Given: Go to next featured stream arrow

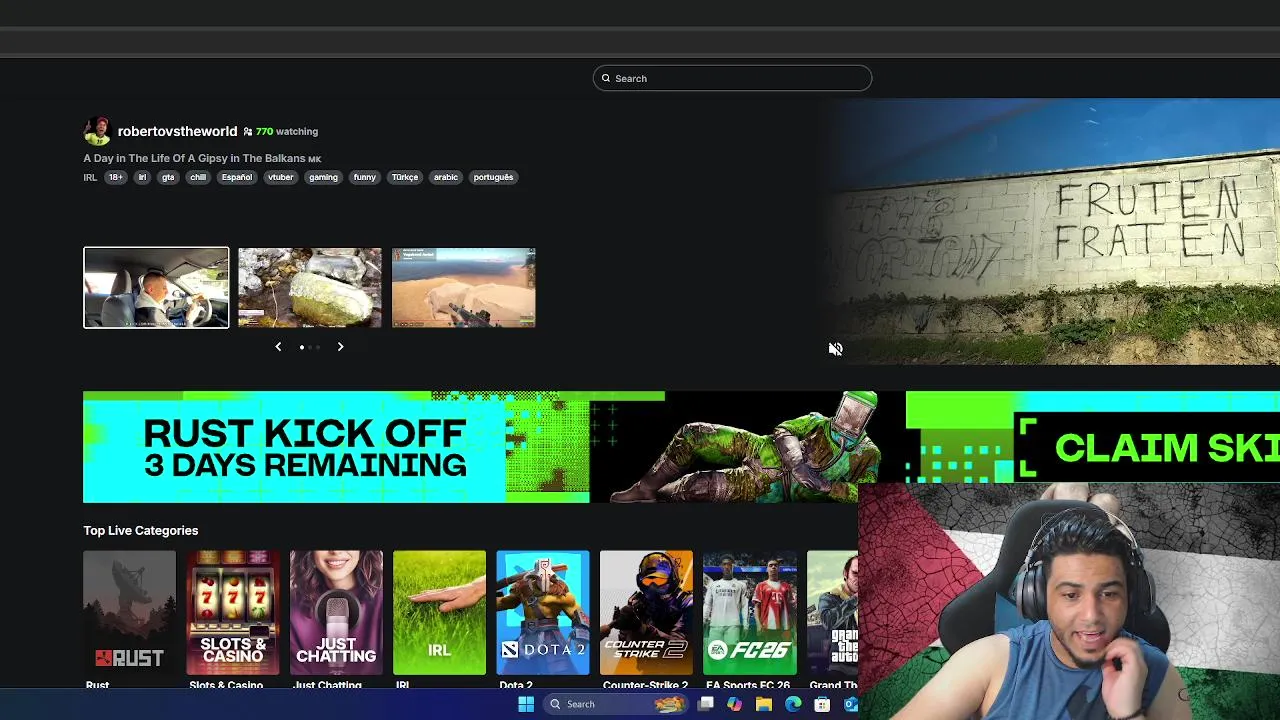Looking at the screenshot, I should 340,347.
